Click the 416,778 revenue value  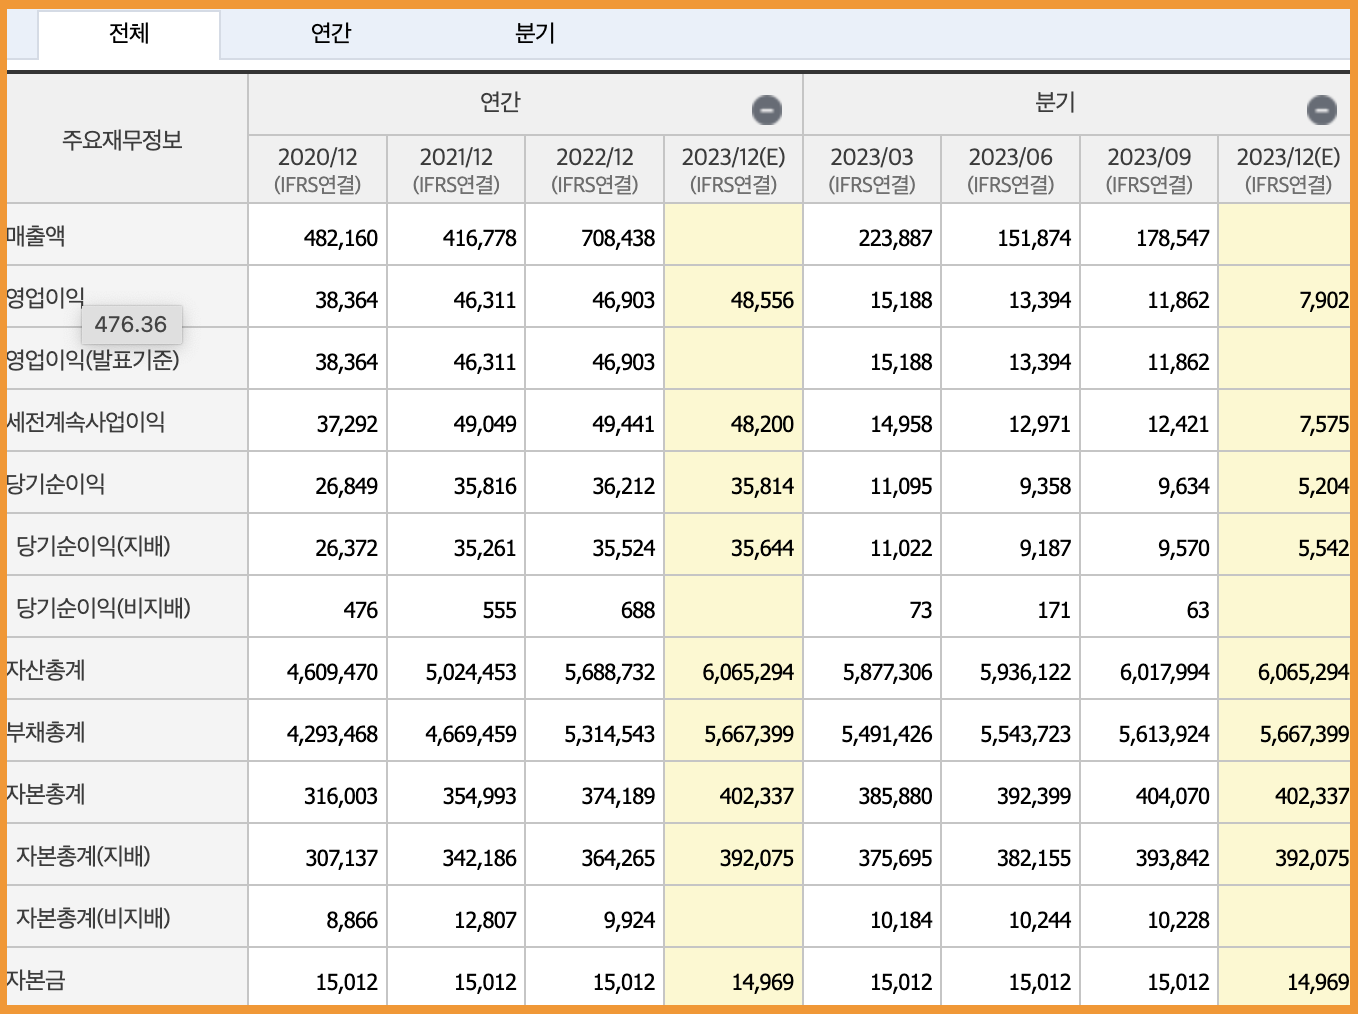[480, 238]
